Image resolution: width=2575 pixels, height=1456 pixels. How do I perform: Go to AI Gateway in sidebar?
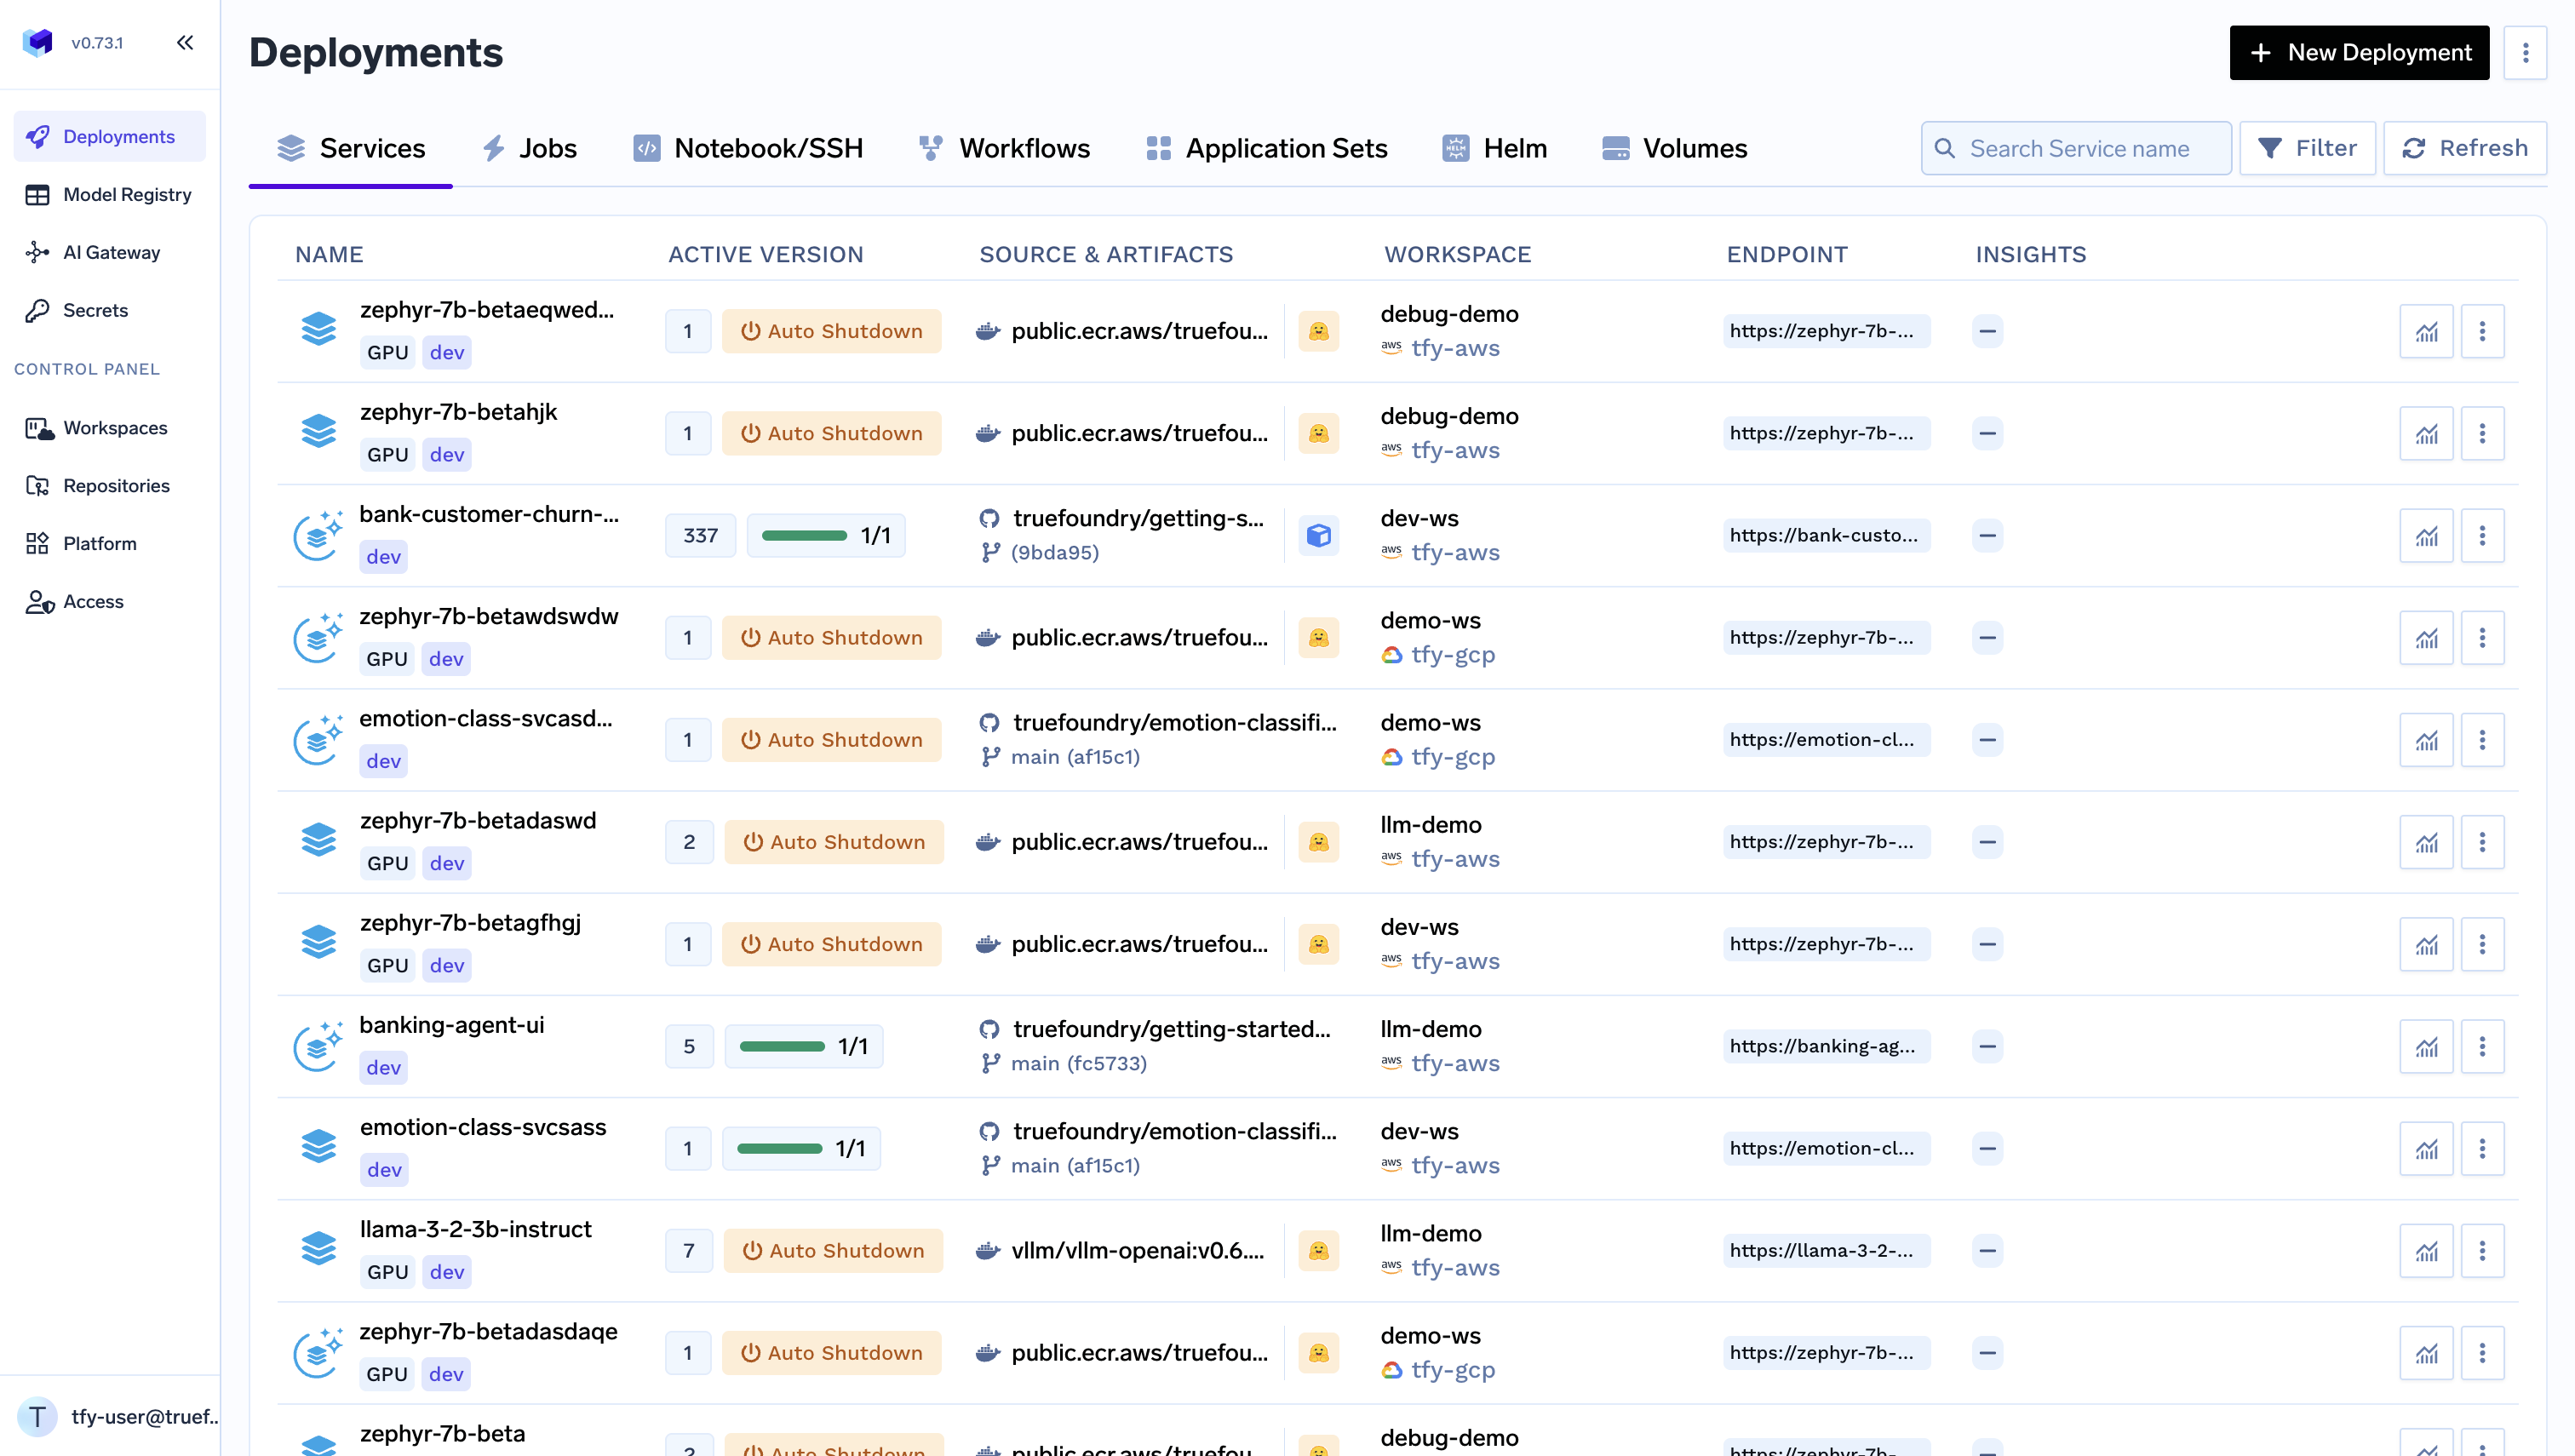(x=111, y=252)
